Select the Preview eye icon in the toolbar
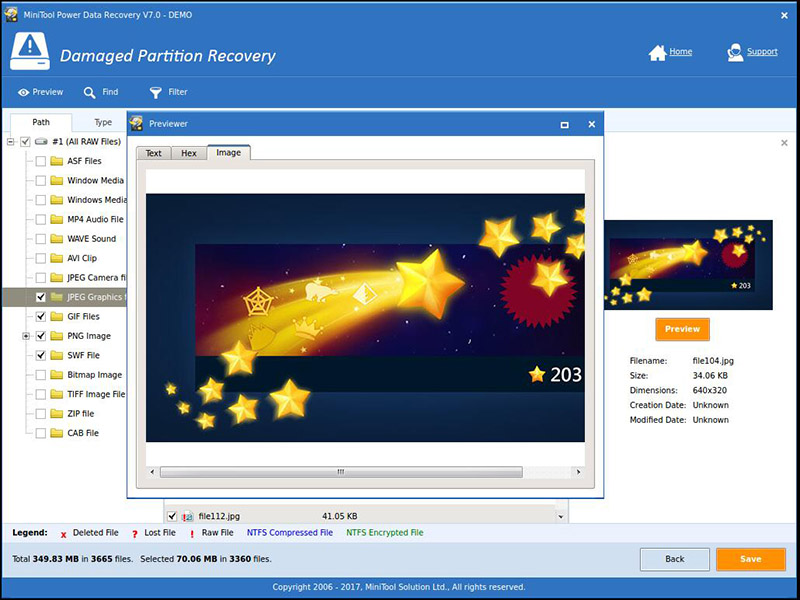Screen dimensions: 800x600 (x=22, y=91)
